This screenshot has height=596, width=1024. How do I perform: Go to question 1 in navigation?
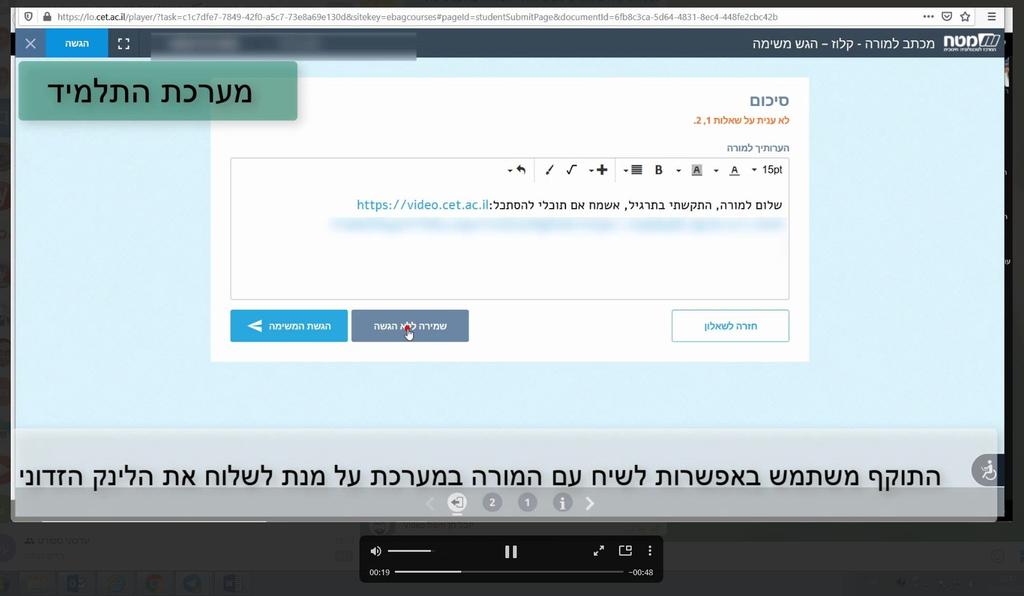(527, 503)
